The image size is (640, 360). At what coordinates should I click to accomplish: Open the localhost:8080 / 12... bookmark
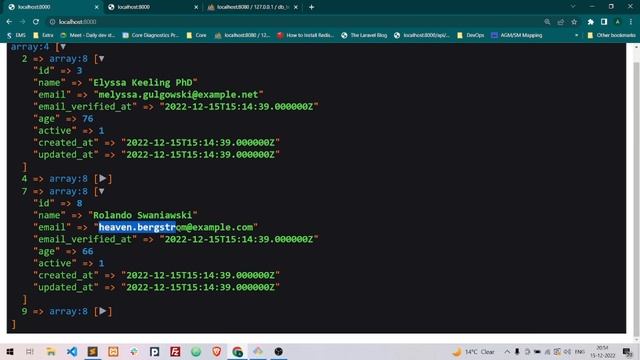(x=242, y=36)
